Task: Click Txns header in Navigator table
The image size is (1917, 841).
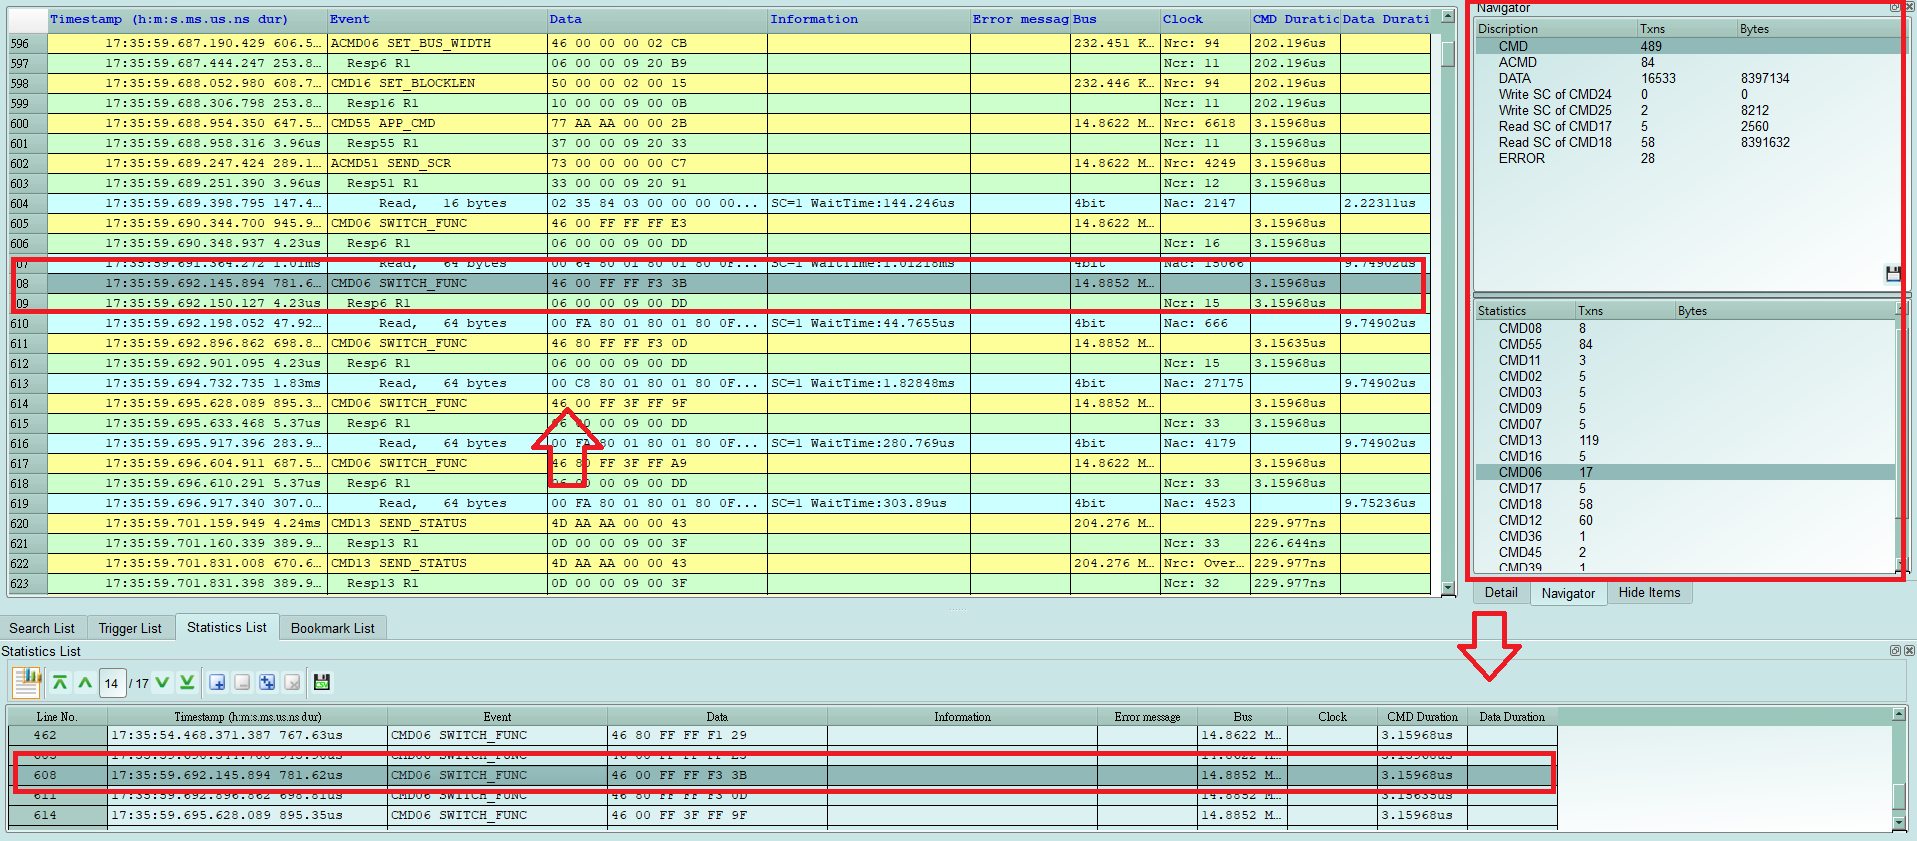Action: [x=1686, y=29]
